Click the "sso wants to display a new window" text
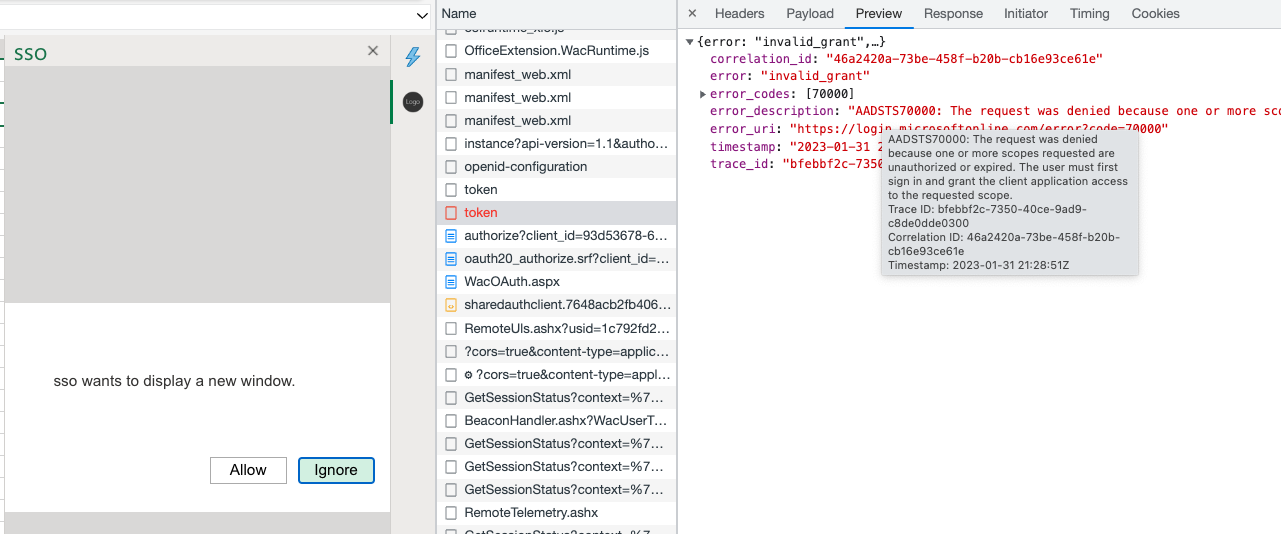This screenshot has height=534, width=1281. pyautogui.click(x=175, y=381)
